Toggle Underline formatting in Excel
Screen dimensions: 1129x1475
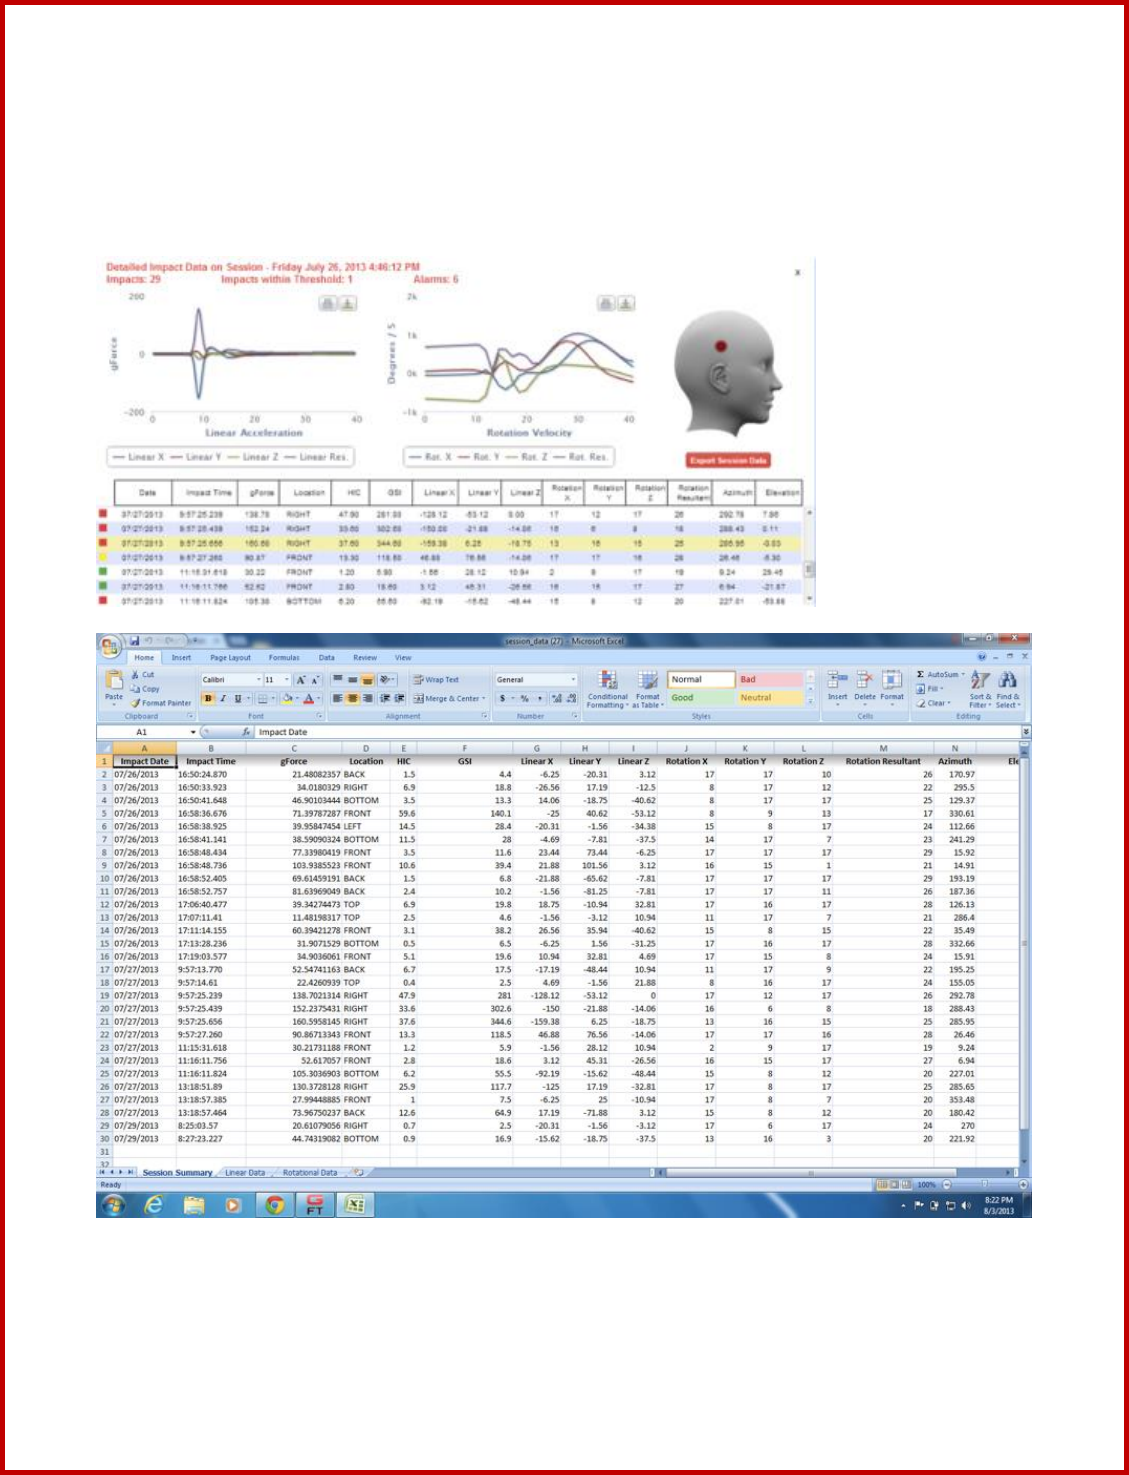pos(237,699)
